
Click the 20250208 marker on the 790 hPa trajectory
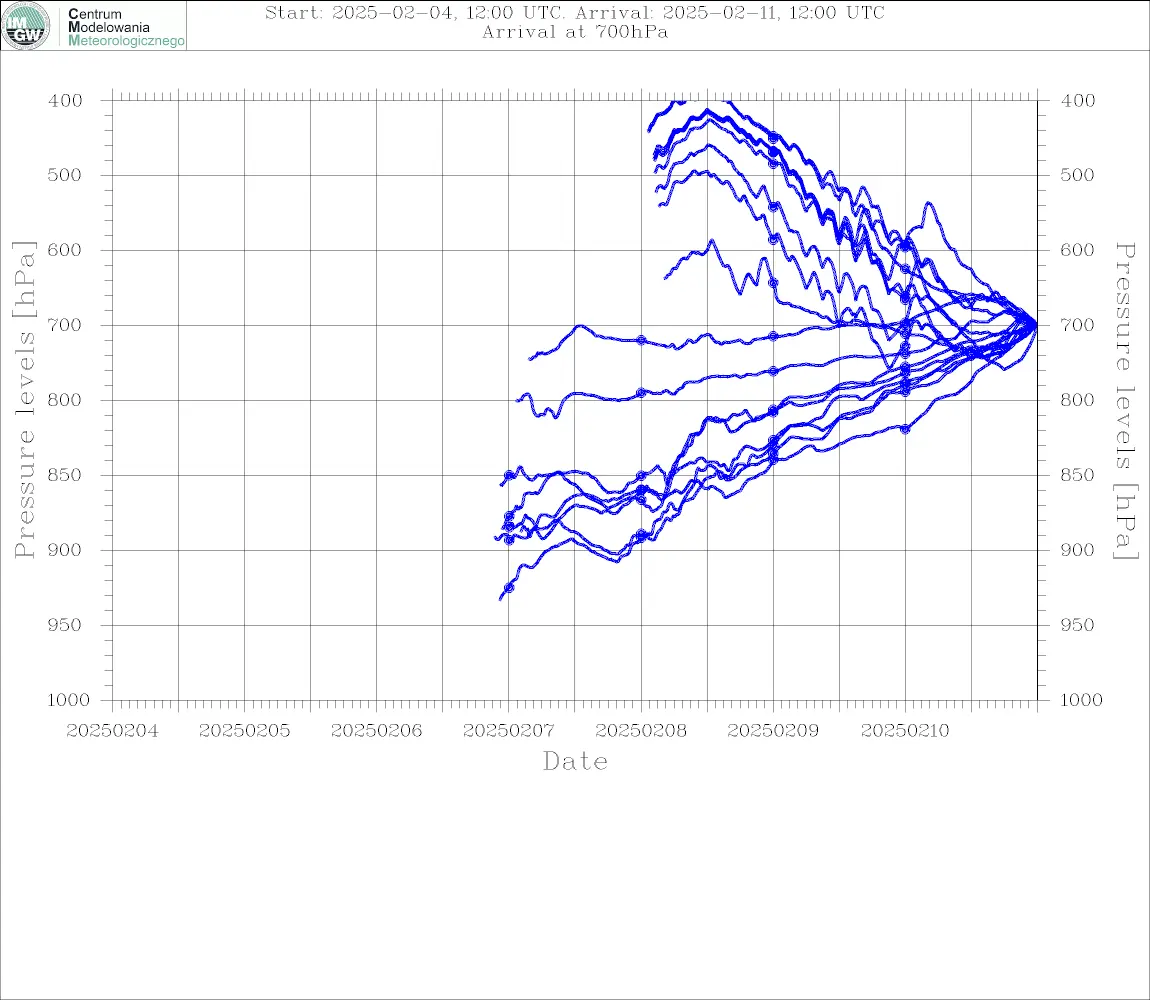pyautogui.click(x=641, y=393)
